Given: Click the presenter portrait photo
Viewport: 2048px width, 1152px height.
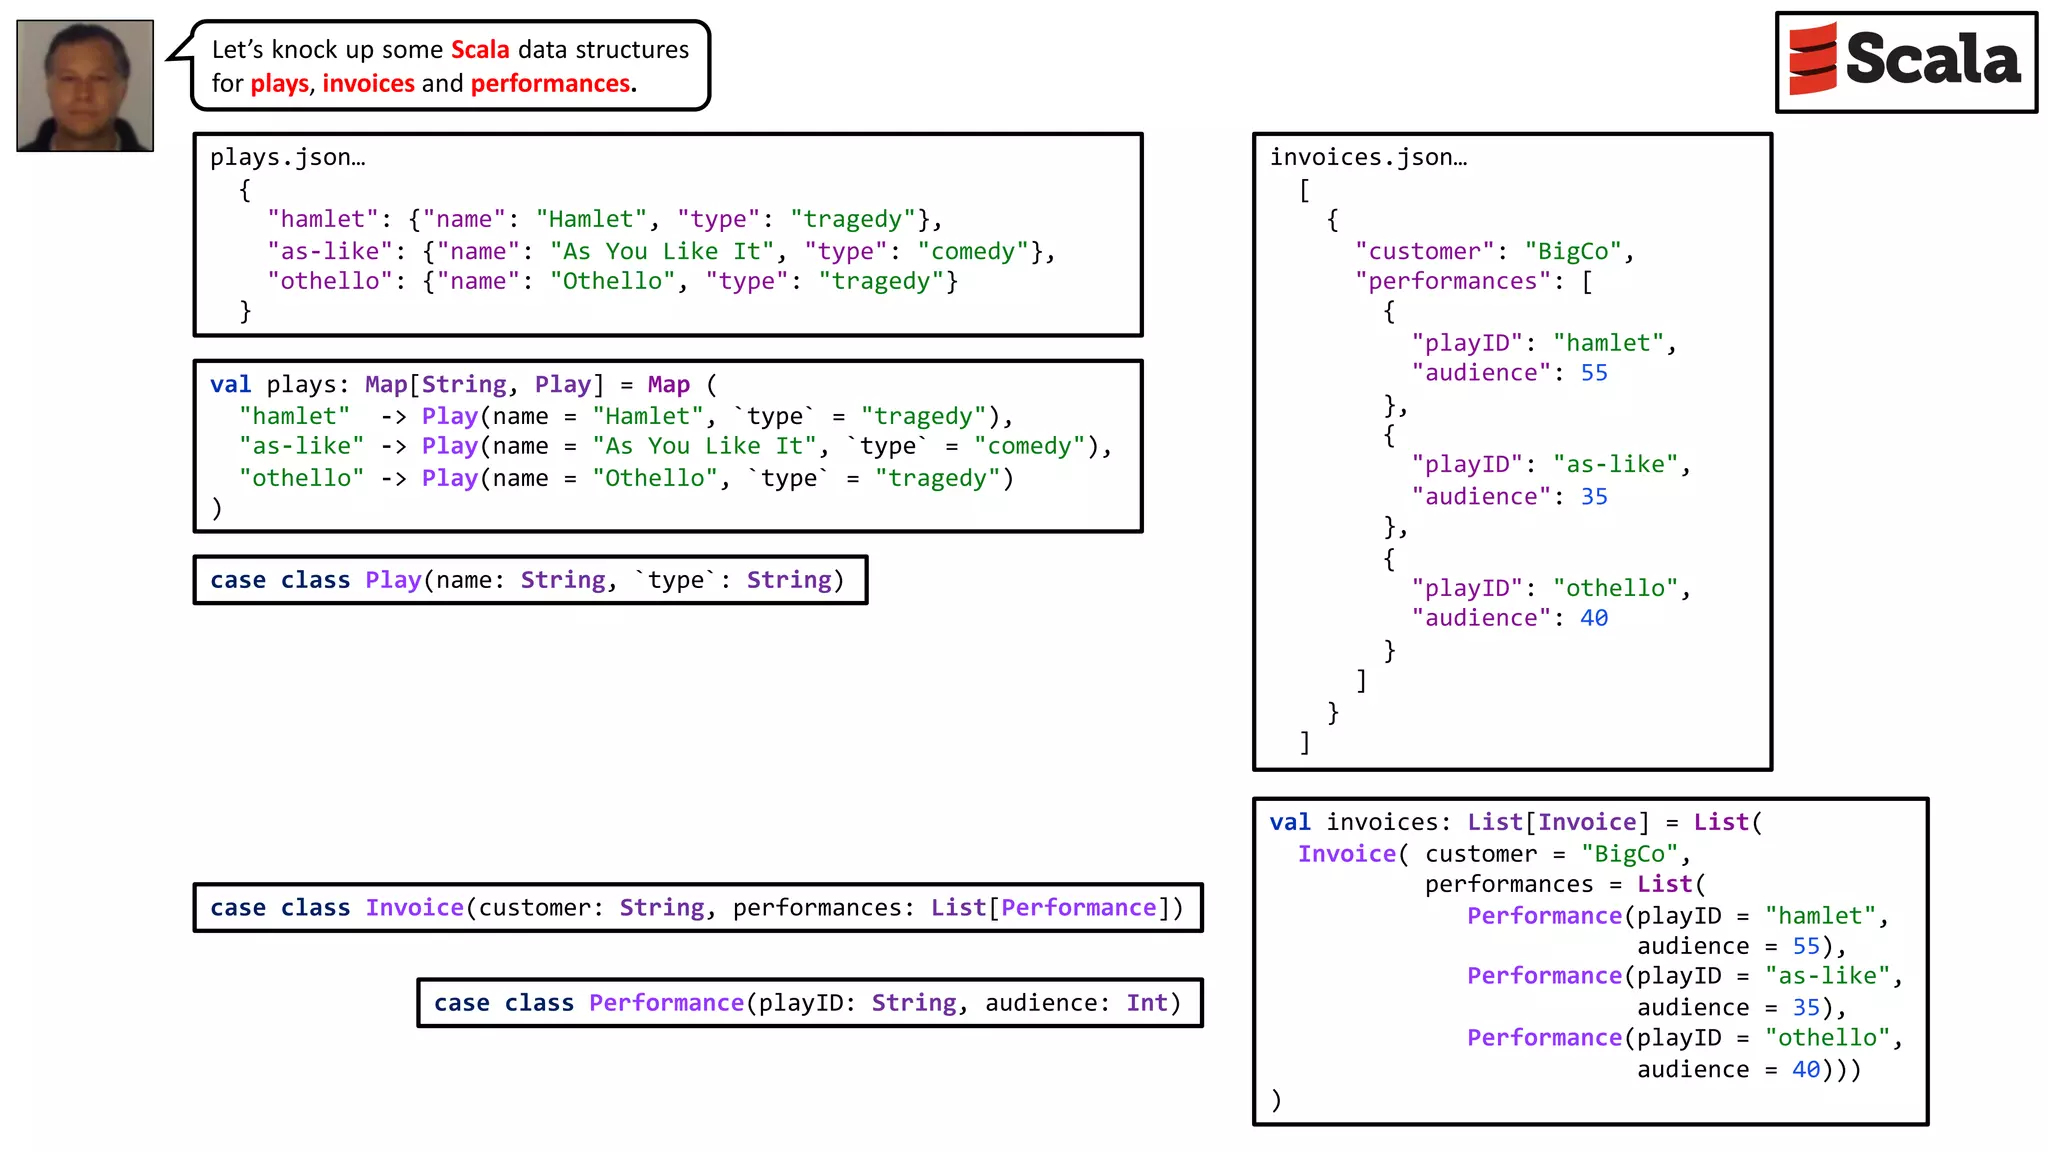Looking at the screenshot, I should (x=85, y=86).
